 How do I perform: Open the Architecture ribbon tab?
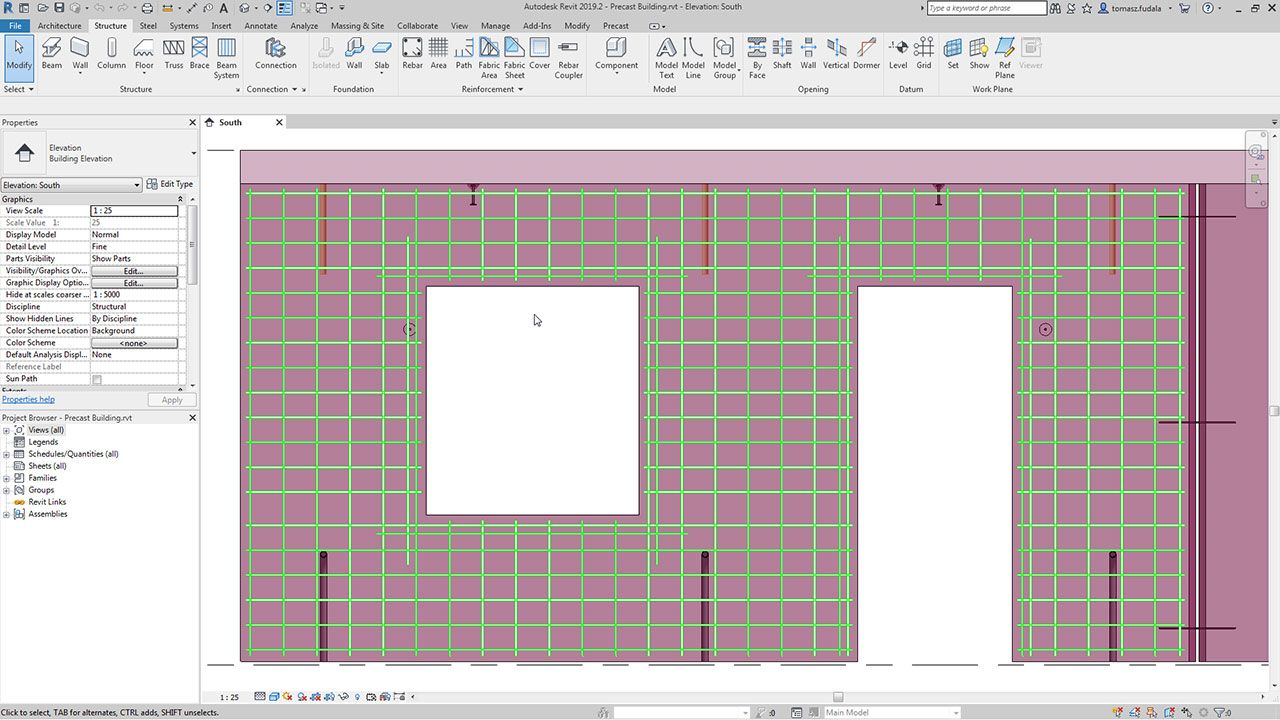[59, 26]
